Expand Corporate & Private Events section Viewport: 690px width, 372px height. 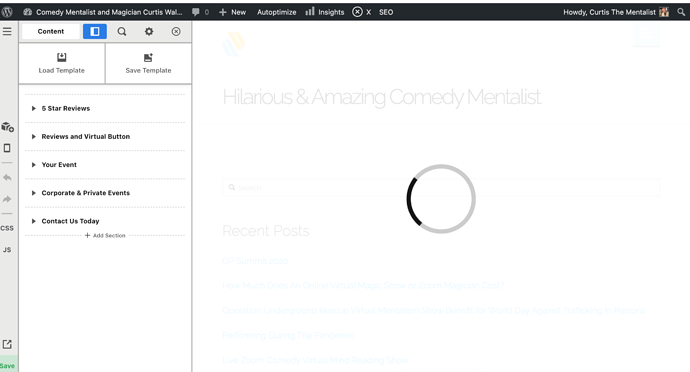[33, 193]
